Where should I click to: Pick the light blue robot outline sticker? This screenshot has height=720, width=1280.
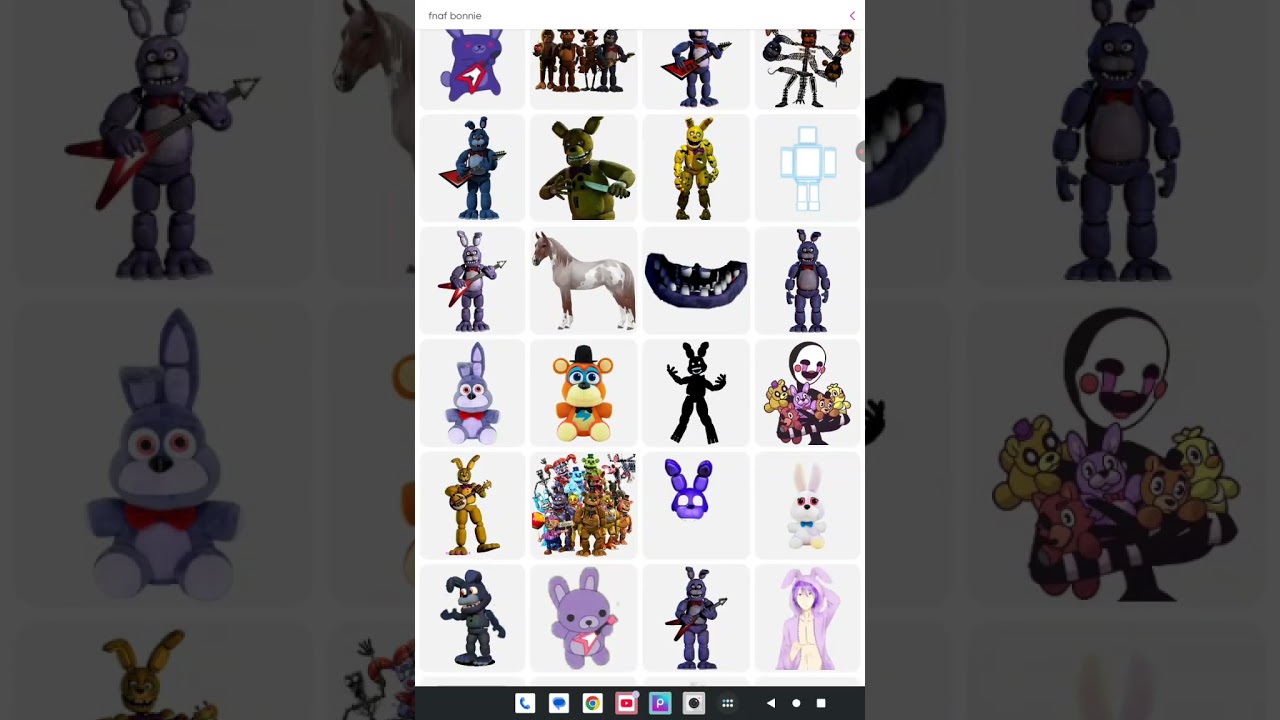808,168
